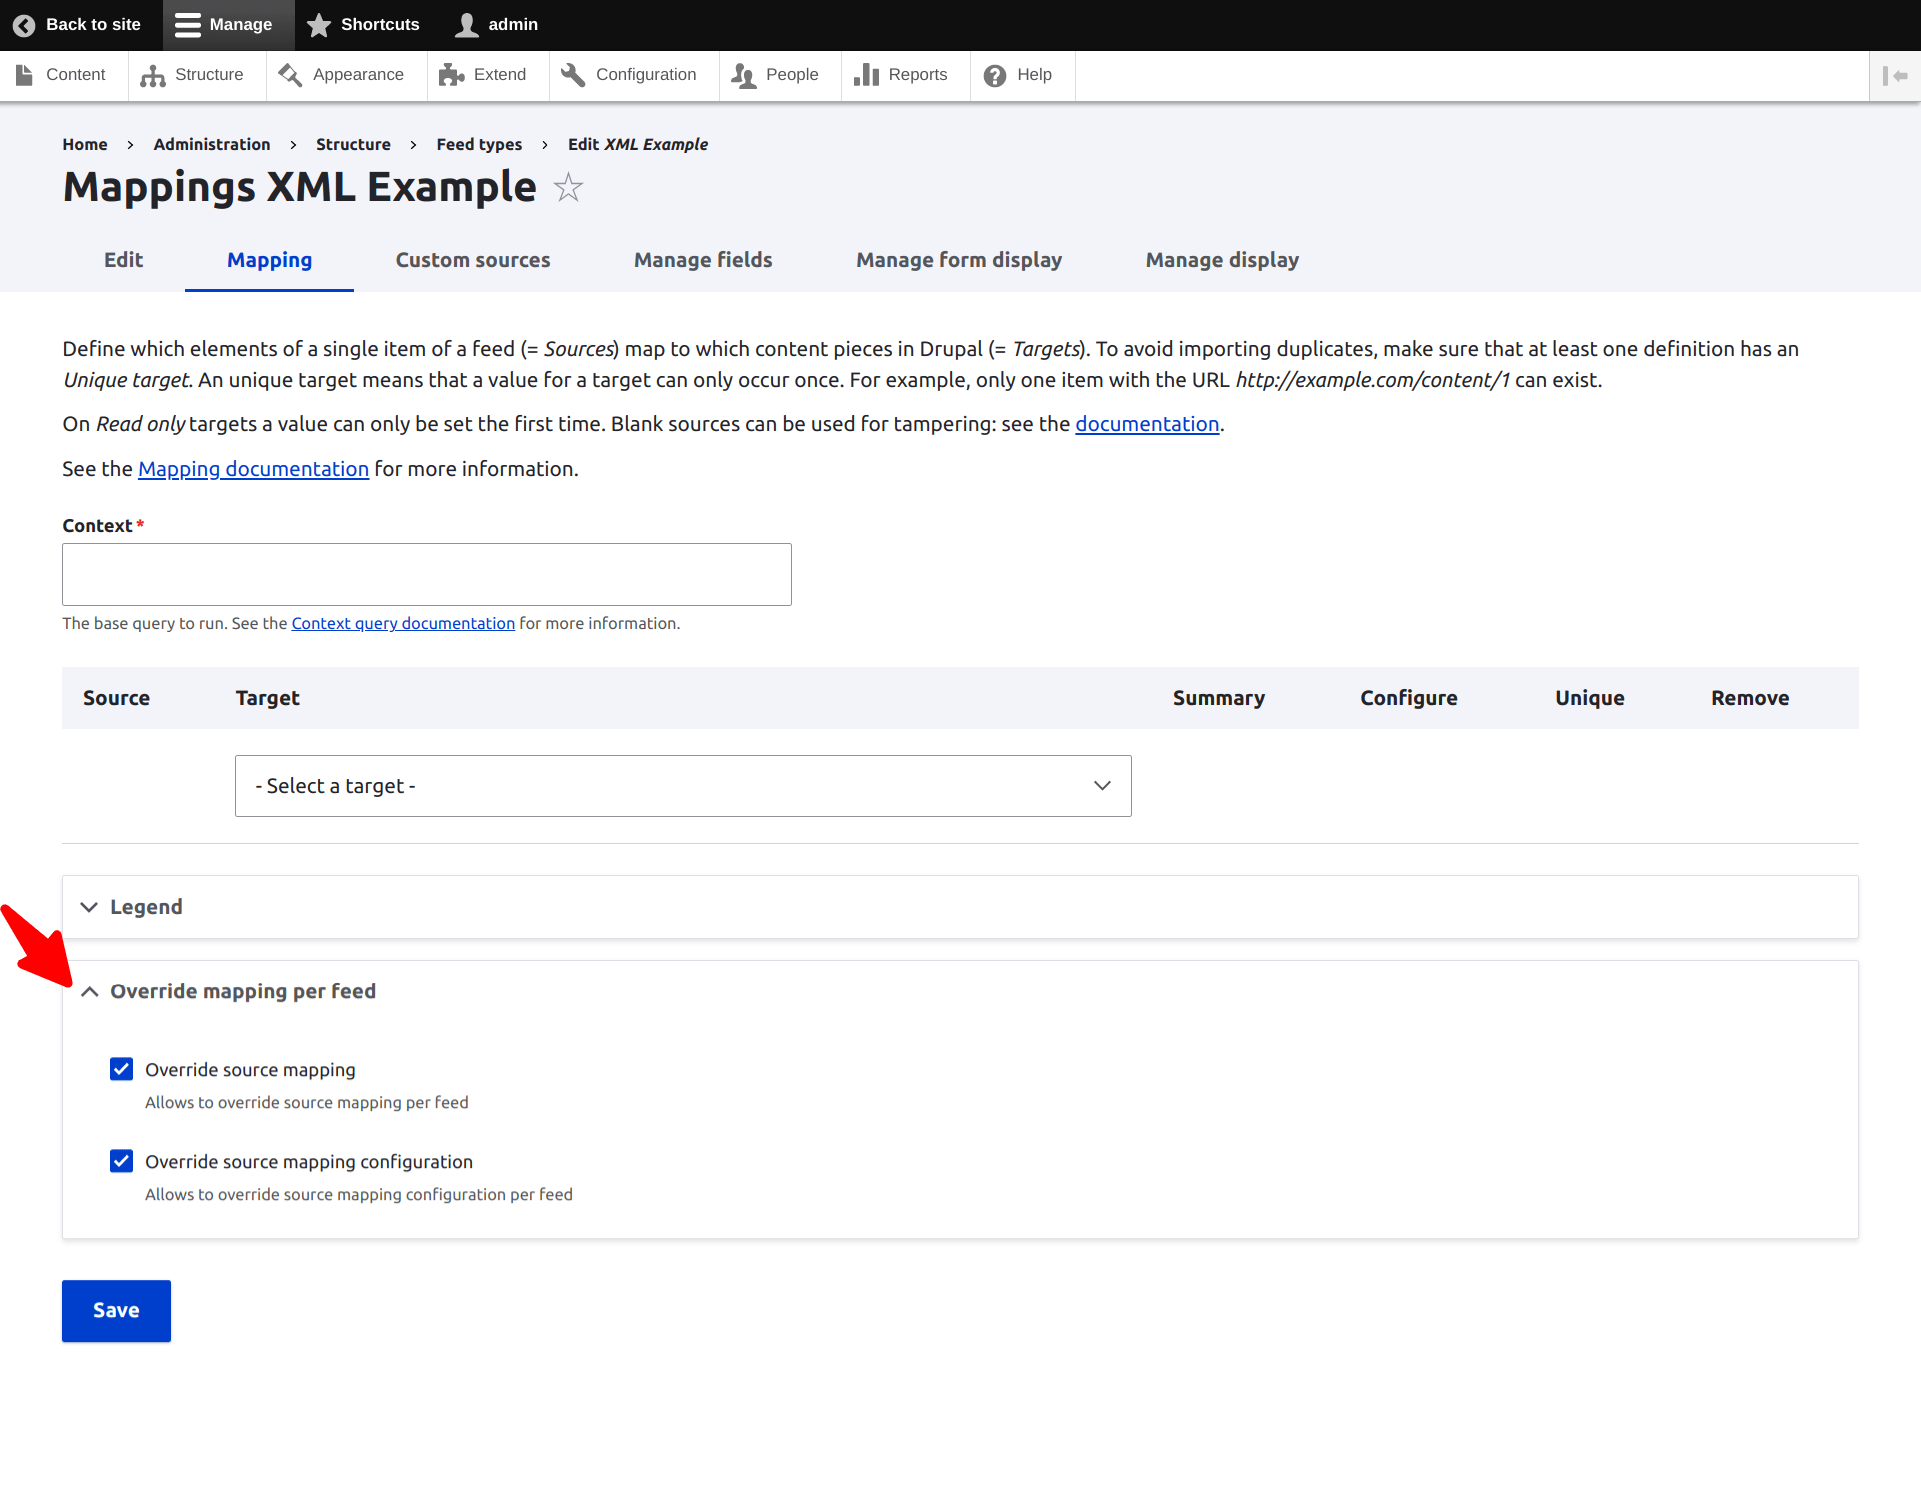
Task: Collapse Override mapping per feed section
Action: (242, 991)
